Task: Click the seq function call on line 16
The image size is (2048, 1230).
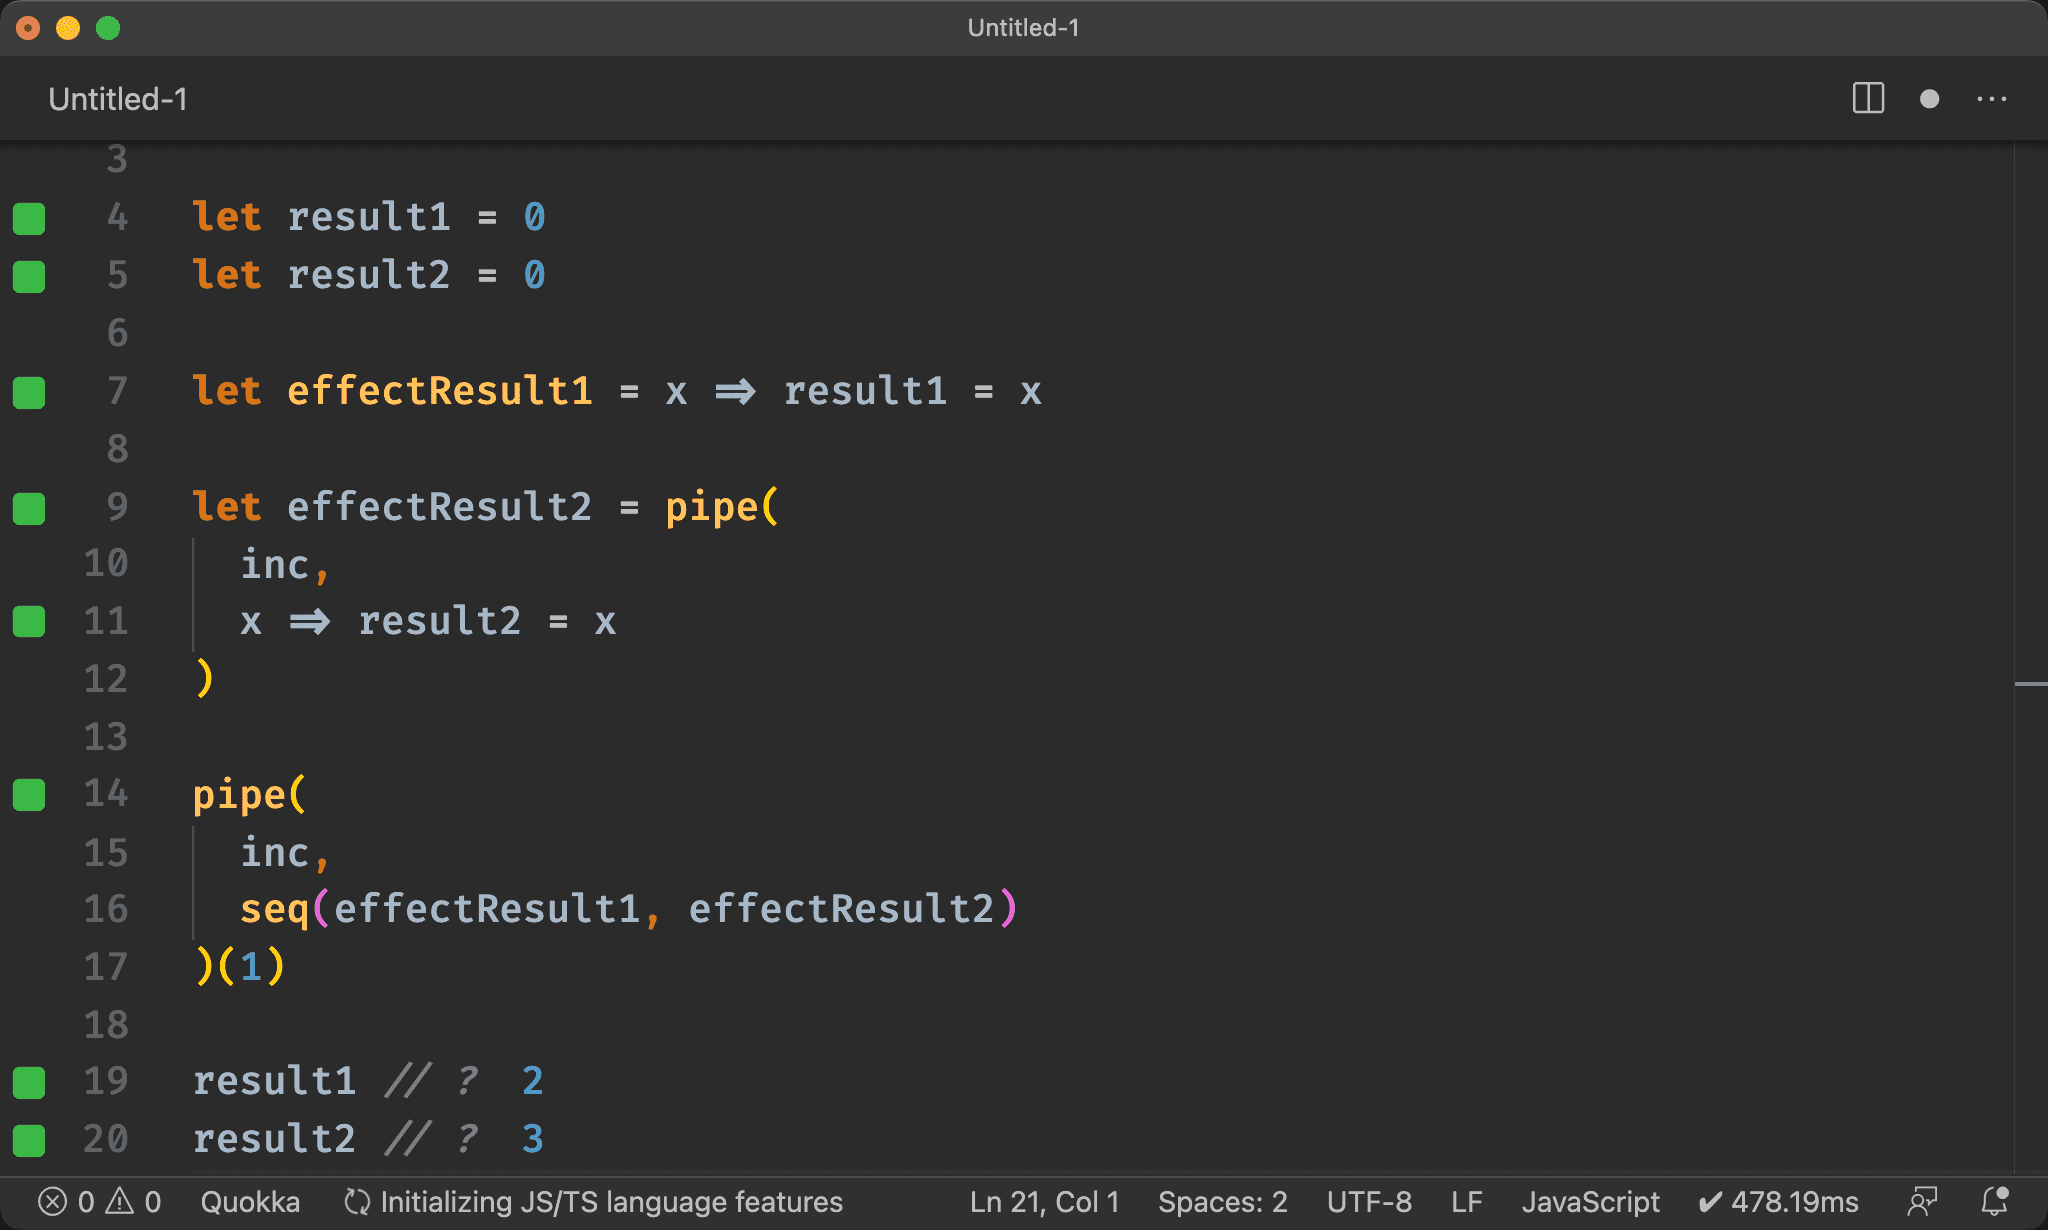Action: click(x=274, y=909)
